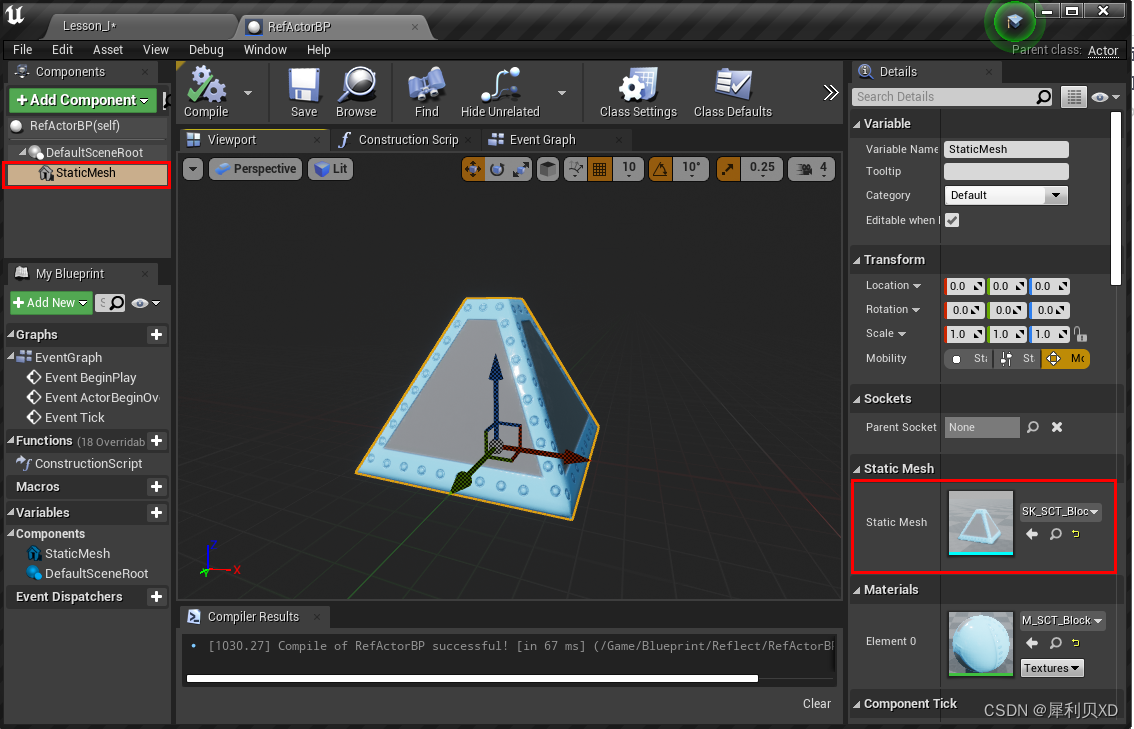Compile the blueprint

206,92
